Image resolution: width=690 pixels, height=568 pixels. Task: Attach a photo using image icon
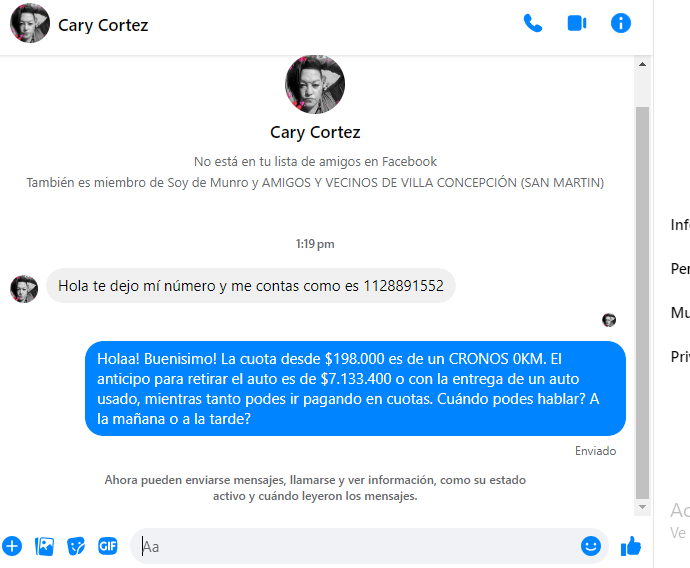click(44, 546)
